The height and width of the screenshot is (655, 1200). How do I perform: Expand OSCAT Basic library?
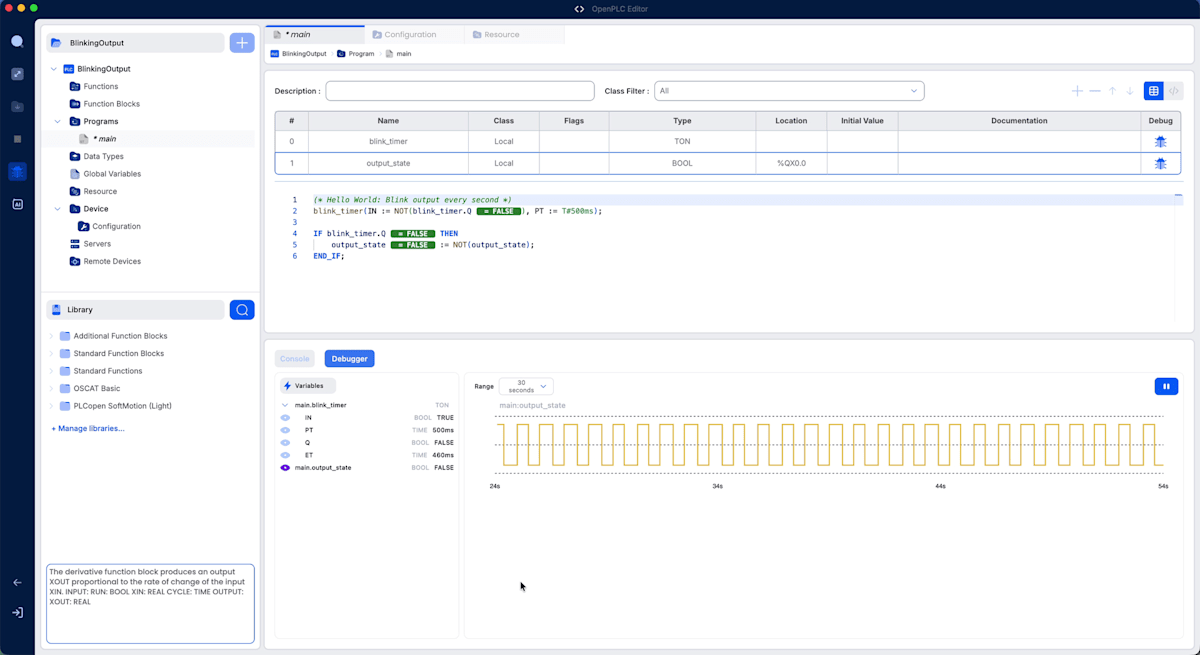point(51,389)
